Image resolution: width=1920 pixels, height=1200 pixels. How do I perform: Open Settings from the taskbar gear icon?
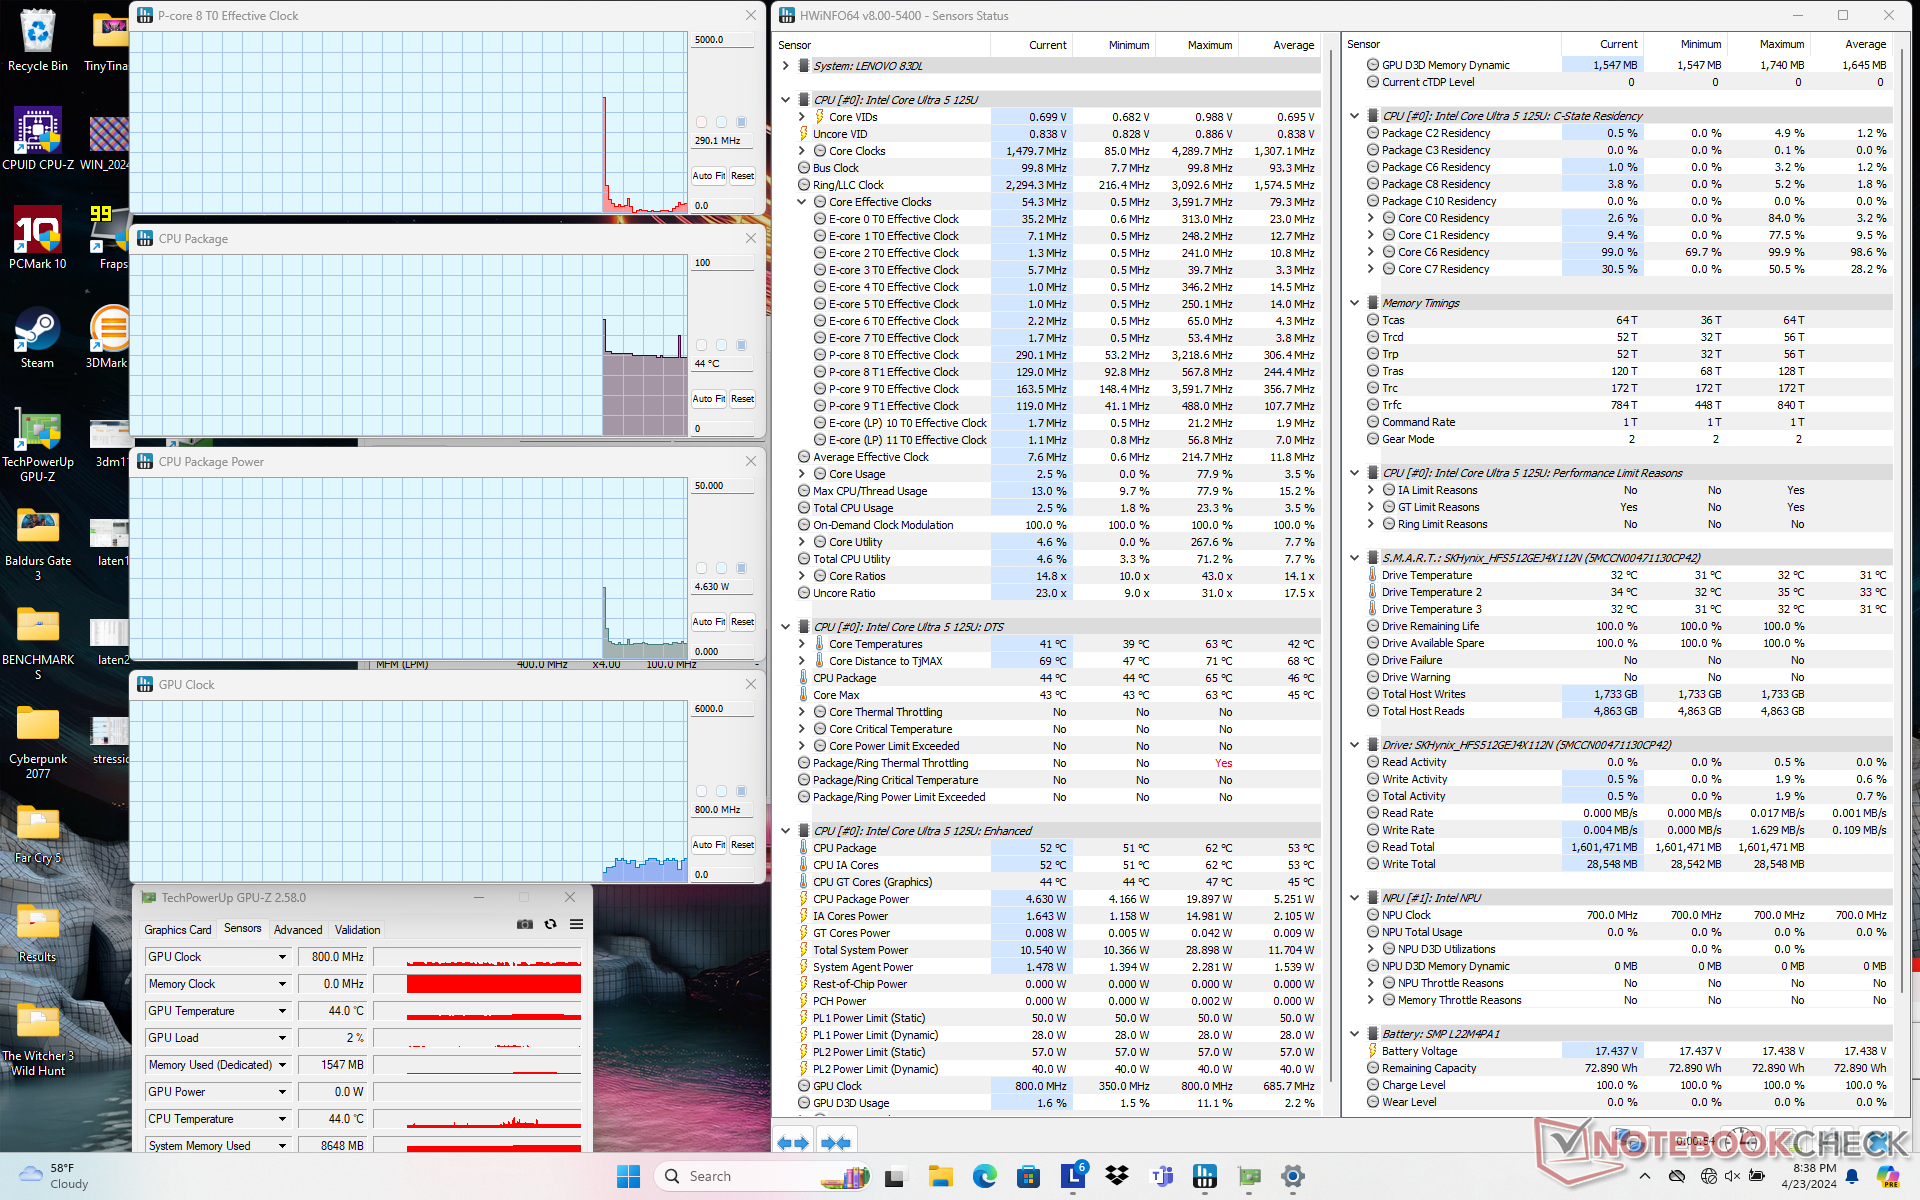tap(1293, 1176)
